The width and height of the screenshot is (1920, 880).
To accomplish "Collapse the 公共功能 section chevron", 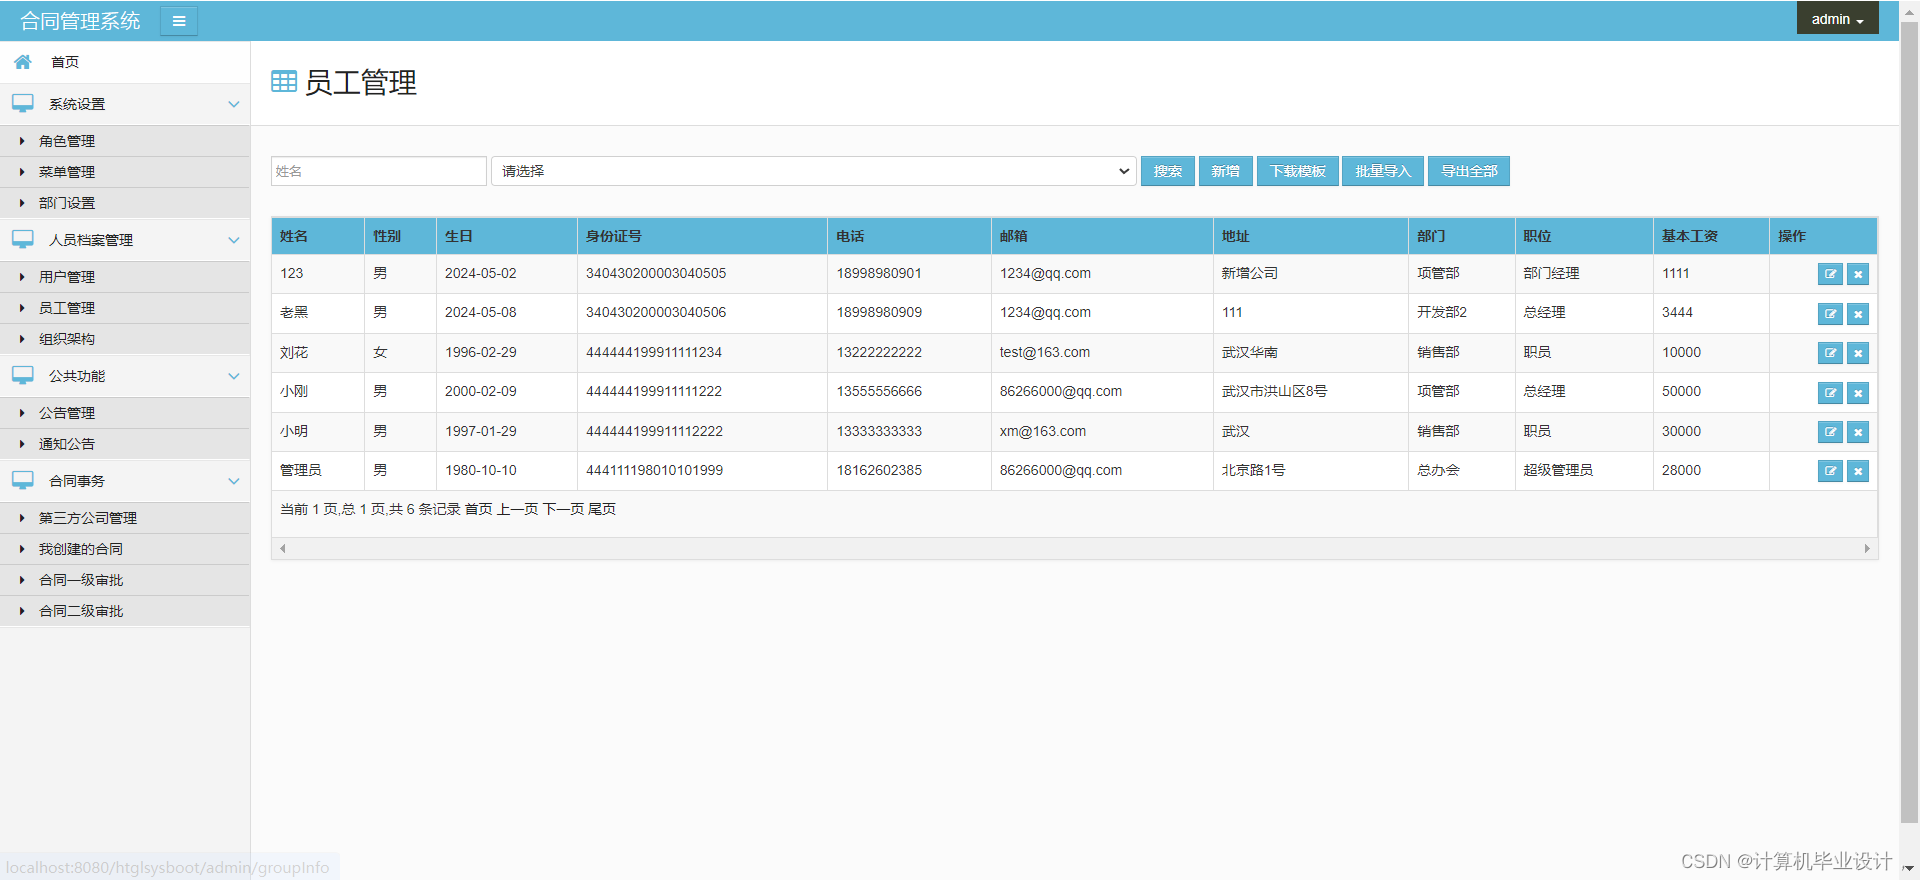I will [234, 376].
